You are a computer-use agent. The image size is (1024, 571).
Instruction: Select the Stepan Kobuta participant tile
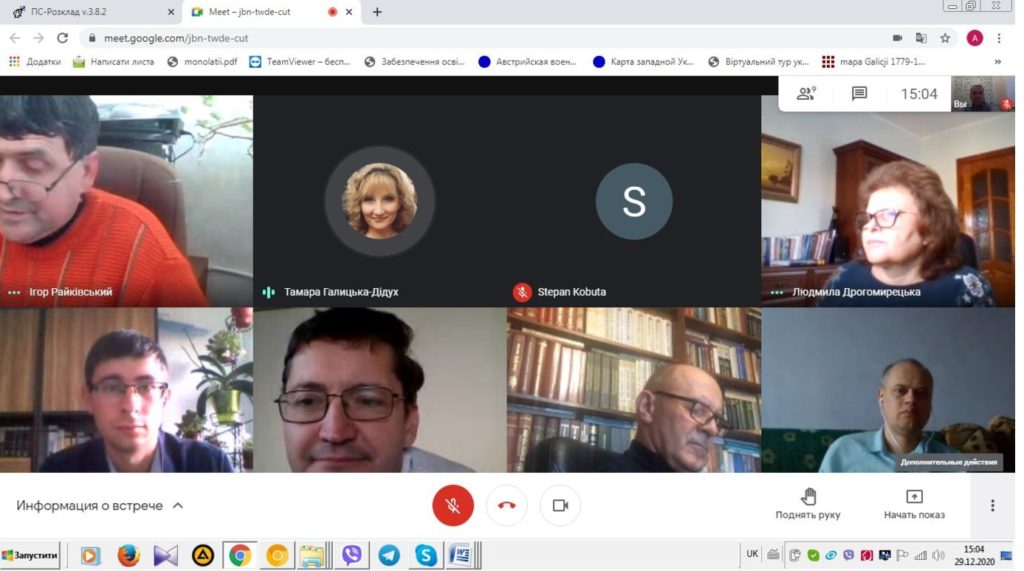point(634,201)
